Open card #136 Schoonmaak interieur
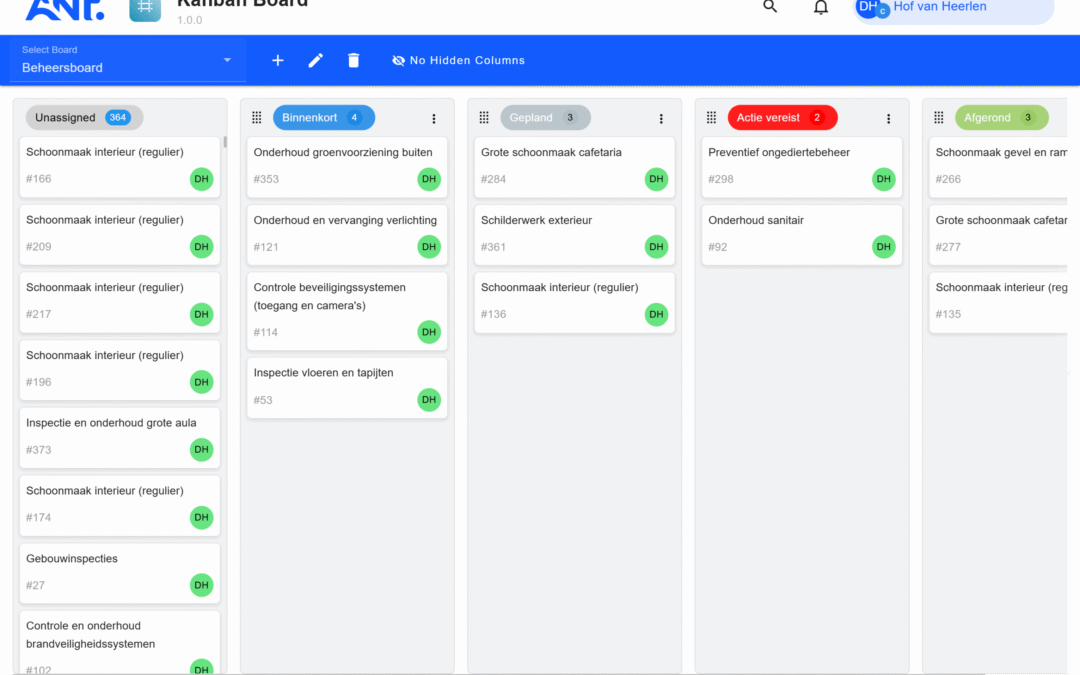1080x675 pixels. pos(574,302)
